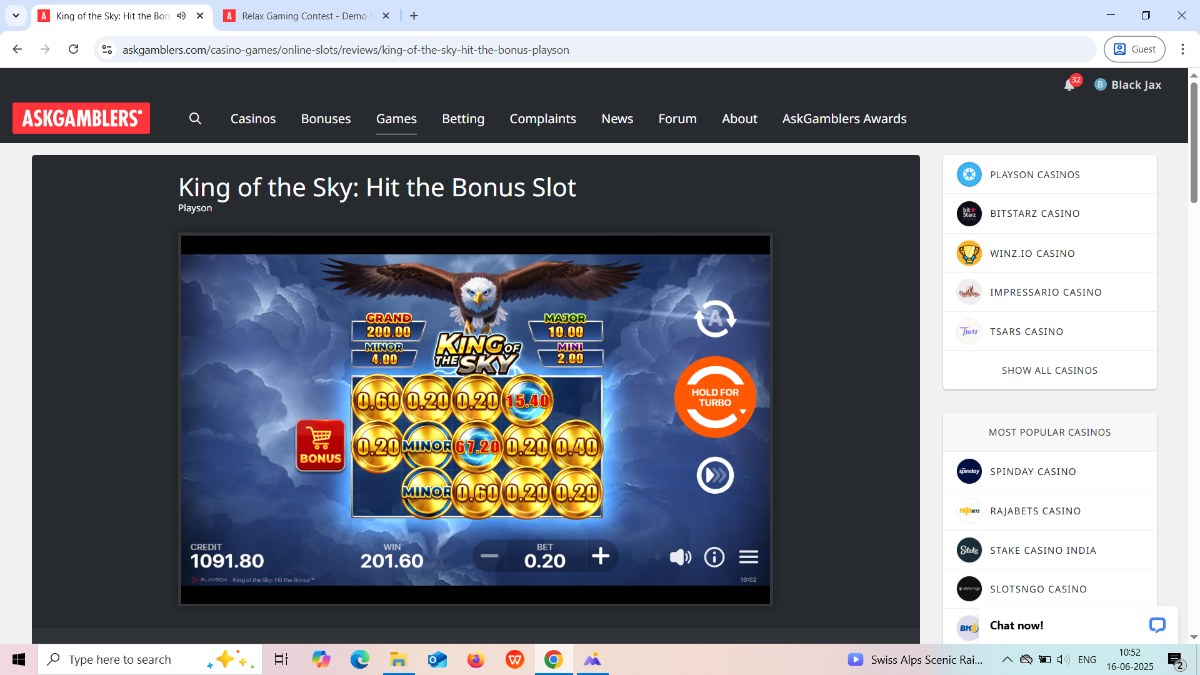Open Task View on taskbar
1200x675 pixels.
coord(281,659)
